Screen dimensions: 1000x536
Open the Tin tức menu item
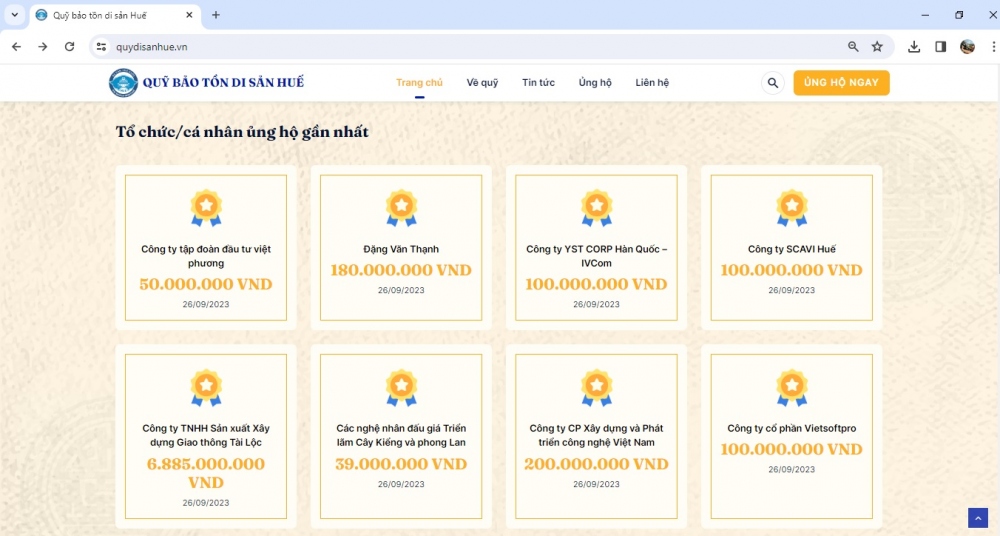click(x=538, y=82)
